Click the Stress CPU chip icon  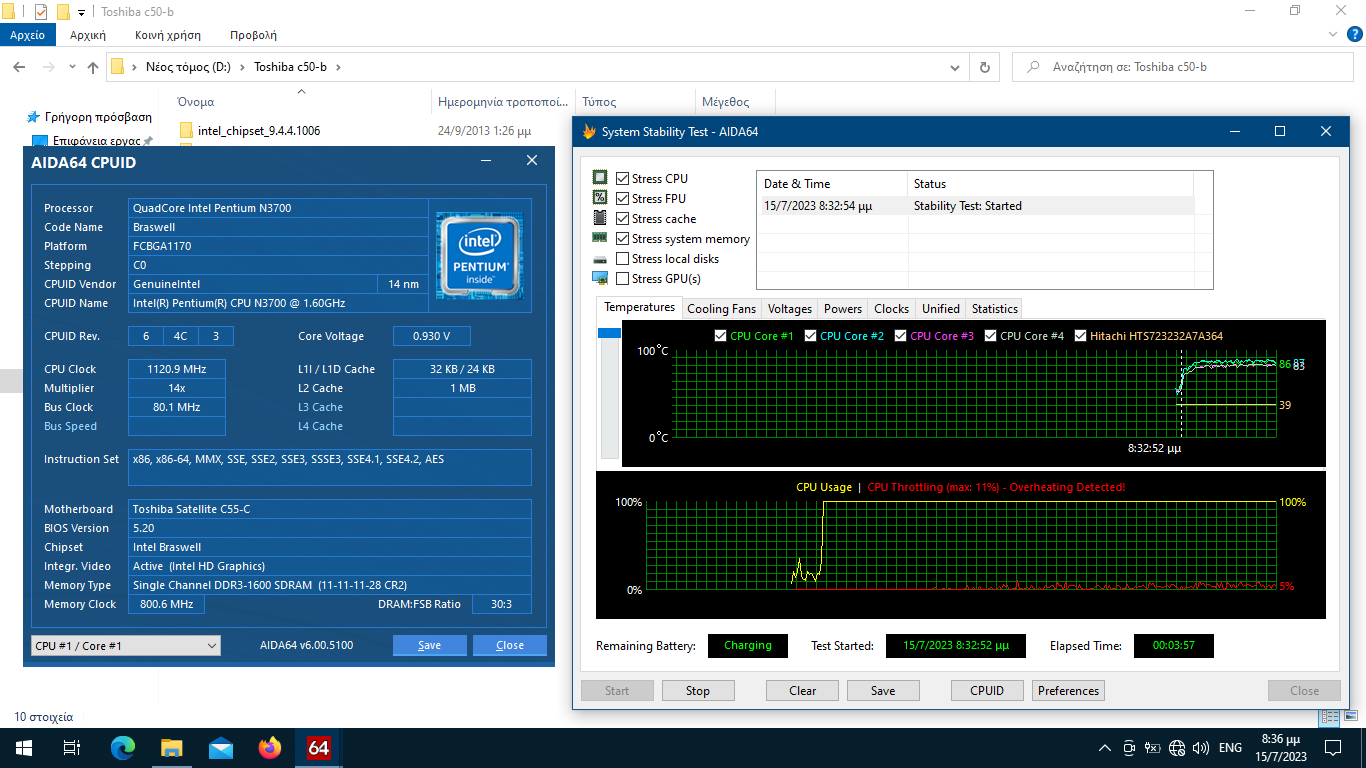coord(600,178)
